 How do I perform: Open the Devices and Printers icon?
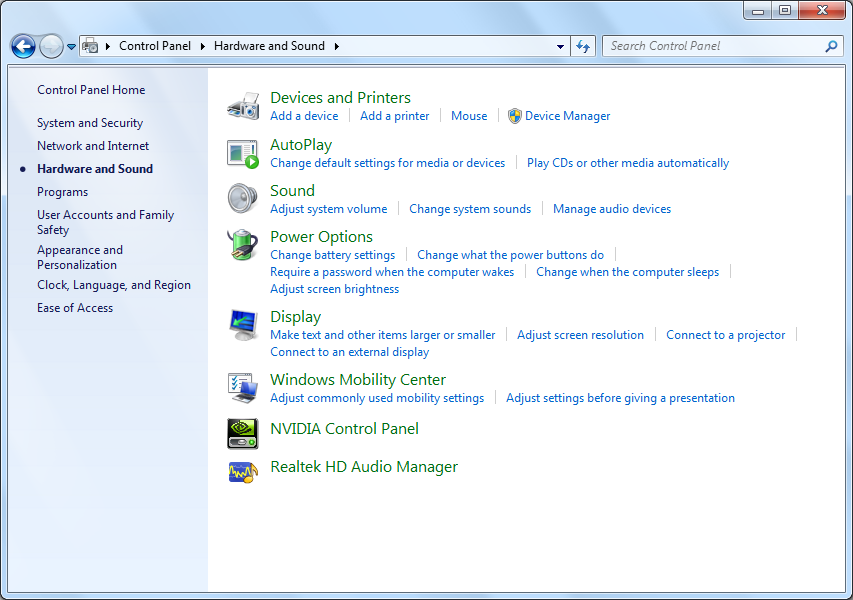[x=243, y=106]
